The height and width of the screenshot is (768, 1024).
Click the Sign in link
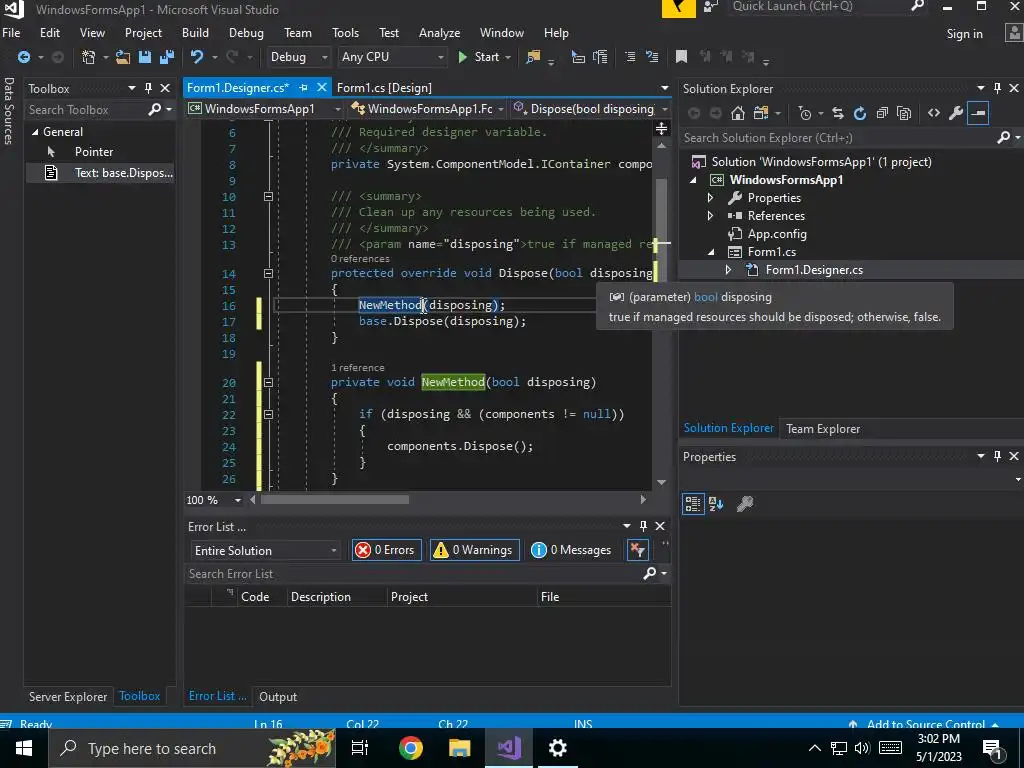[965, 34]
